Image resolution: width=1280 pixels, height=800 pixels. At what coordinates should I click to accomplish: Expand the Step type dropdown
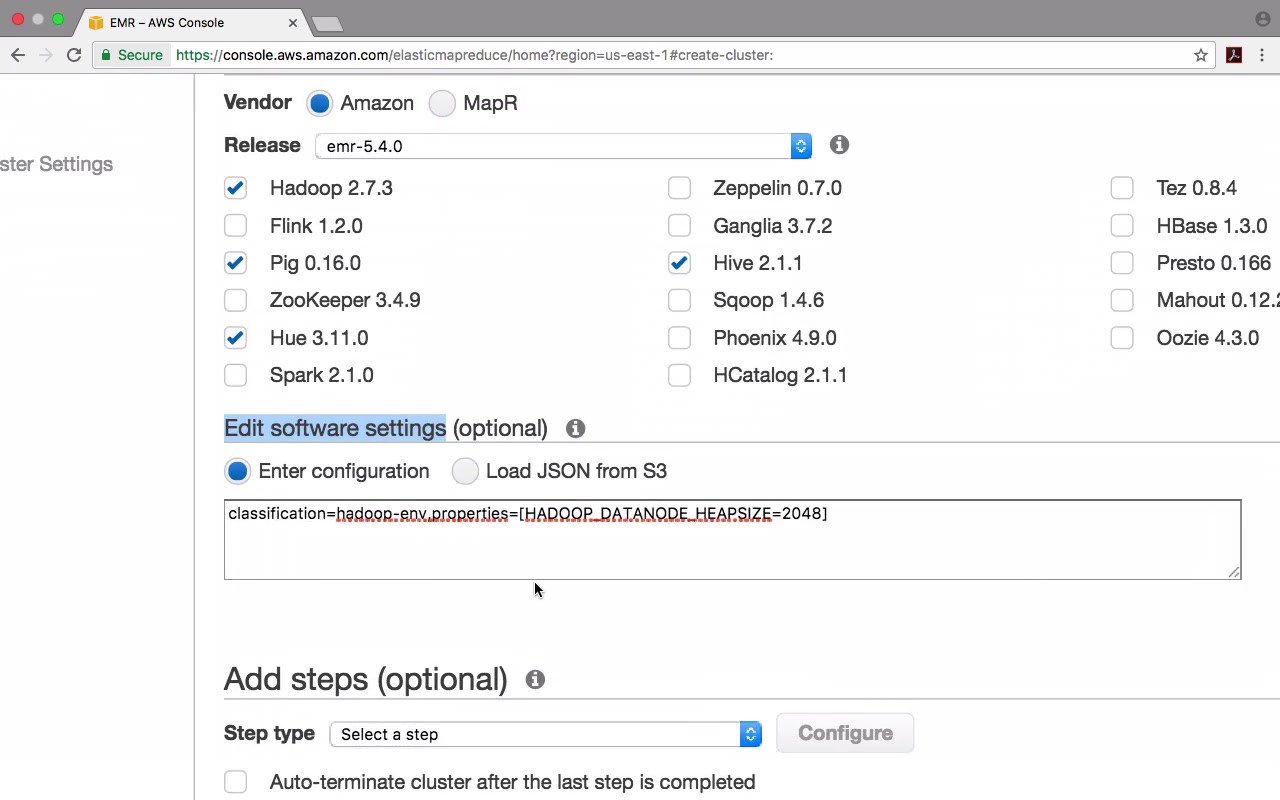pos(545,734)
